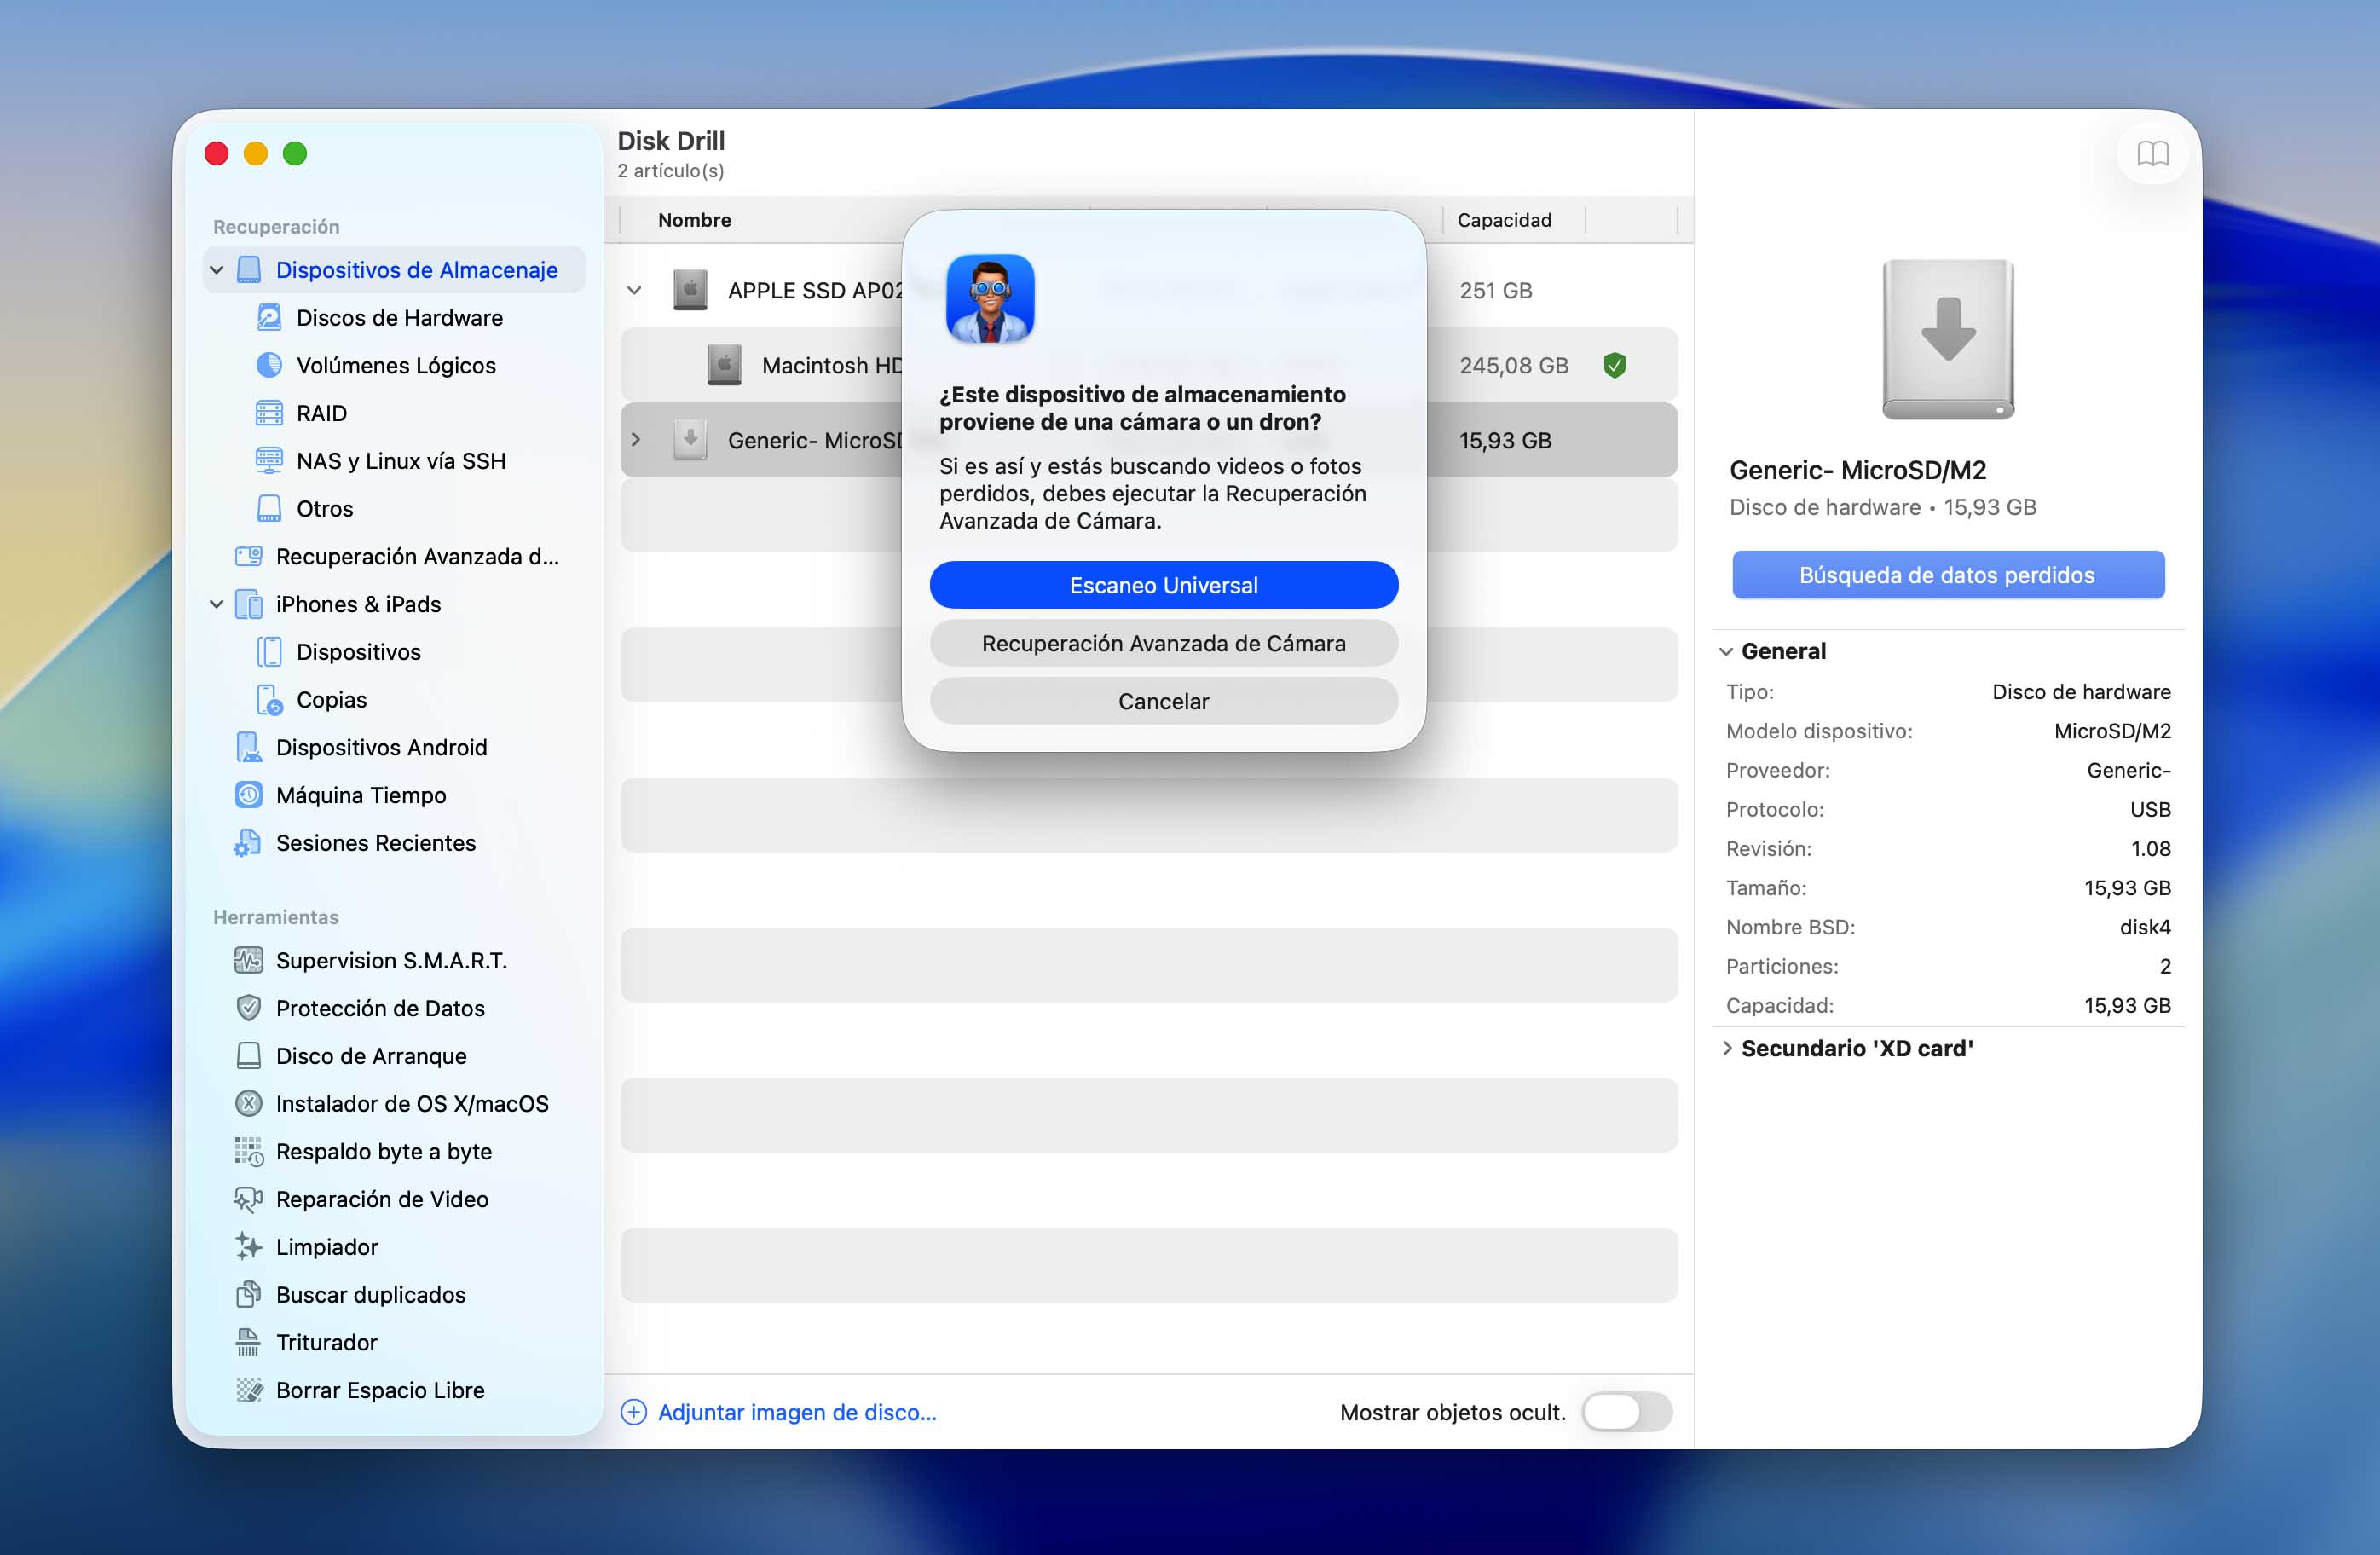Click Búsqueda de datos perdidos button
The height and width of the screenshot is (1555, 2380).
tap(1948, 575)
